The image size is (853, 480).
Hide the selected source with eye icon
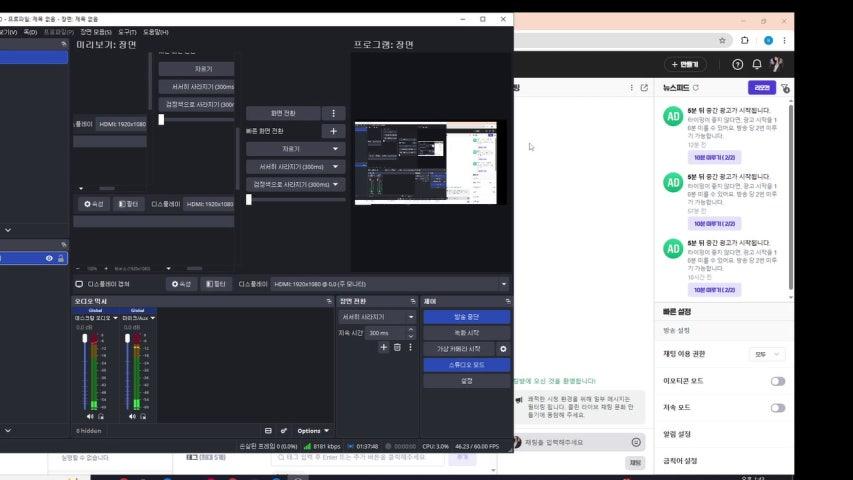pos(49,259)
